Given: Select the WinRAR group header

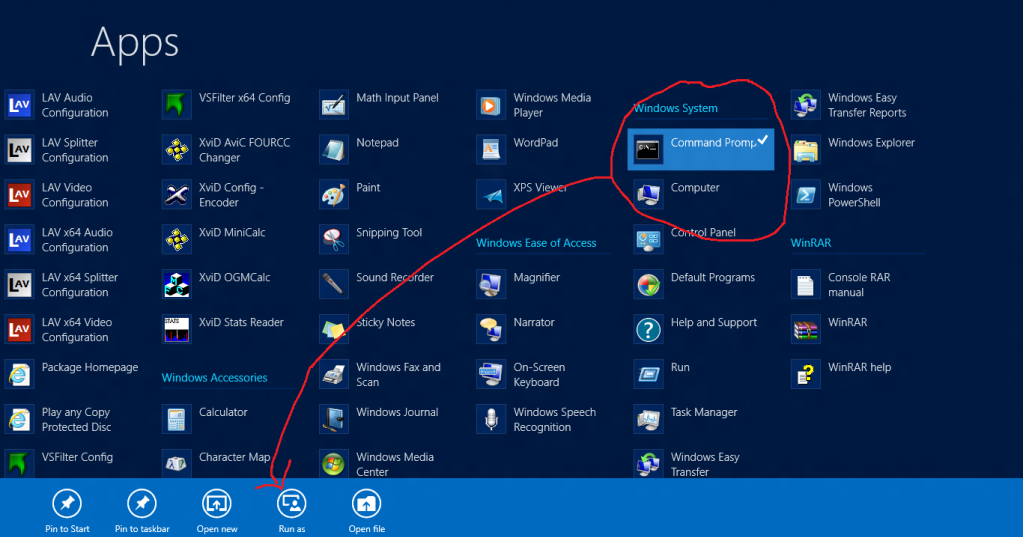Looking at the screenshot, I should (811, 243).
